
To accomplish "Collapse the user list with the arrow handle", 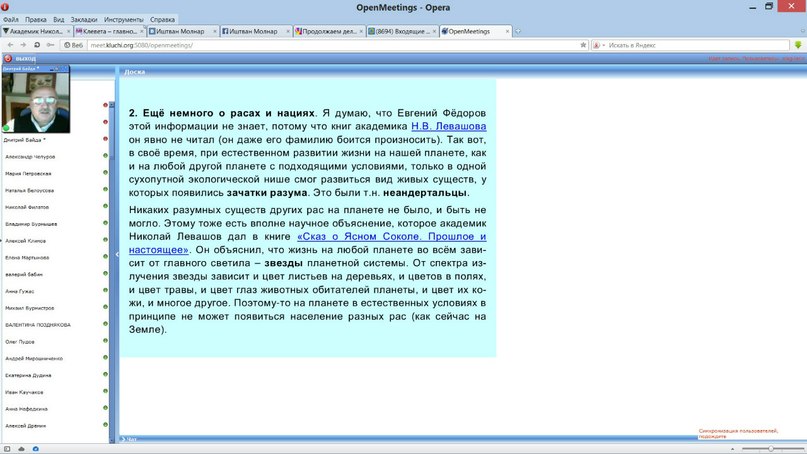I will pyautogui.click(x=117, y=254).
